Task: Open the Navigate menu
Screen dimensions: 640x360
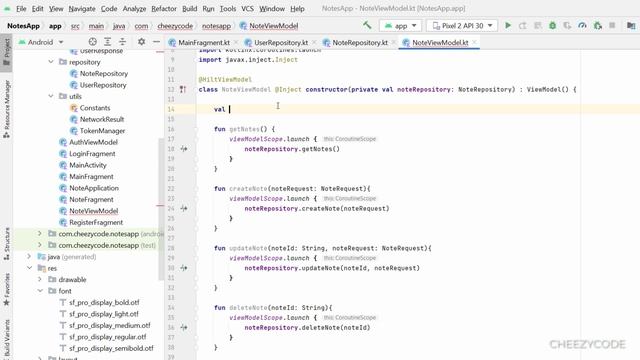Action: [82, 9]
